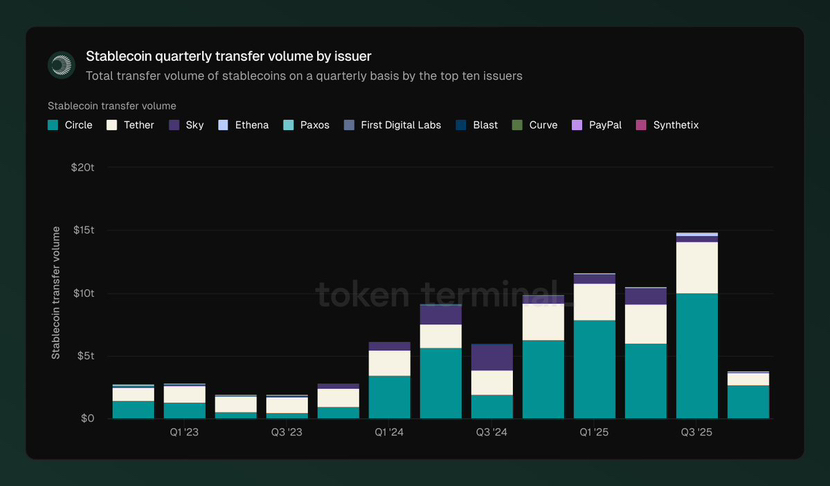The width and height of the screenshot is (830, 486).
Task: Click the $20t y-axis label
Action: click(x=83, y=167)
